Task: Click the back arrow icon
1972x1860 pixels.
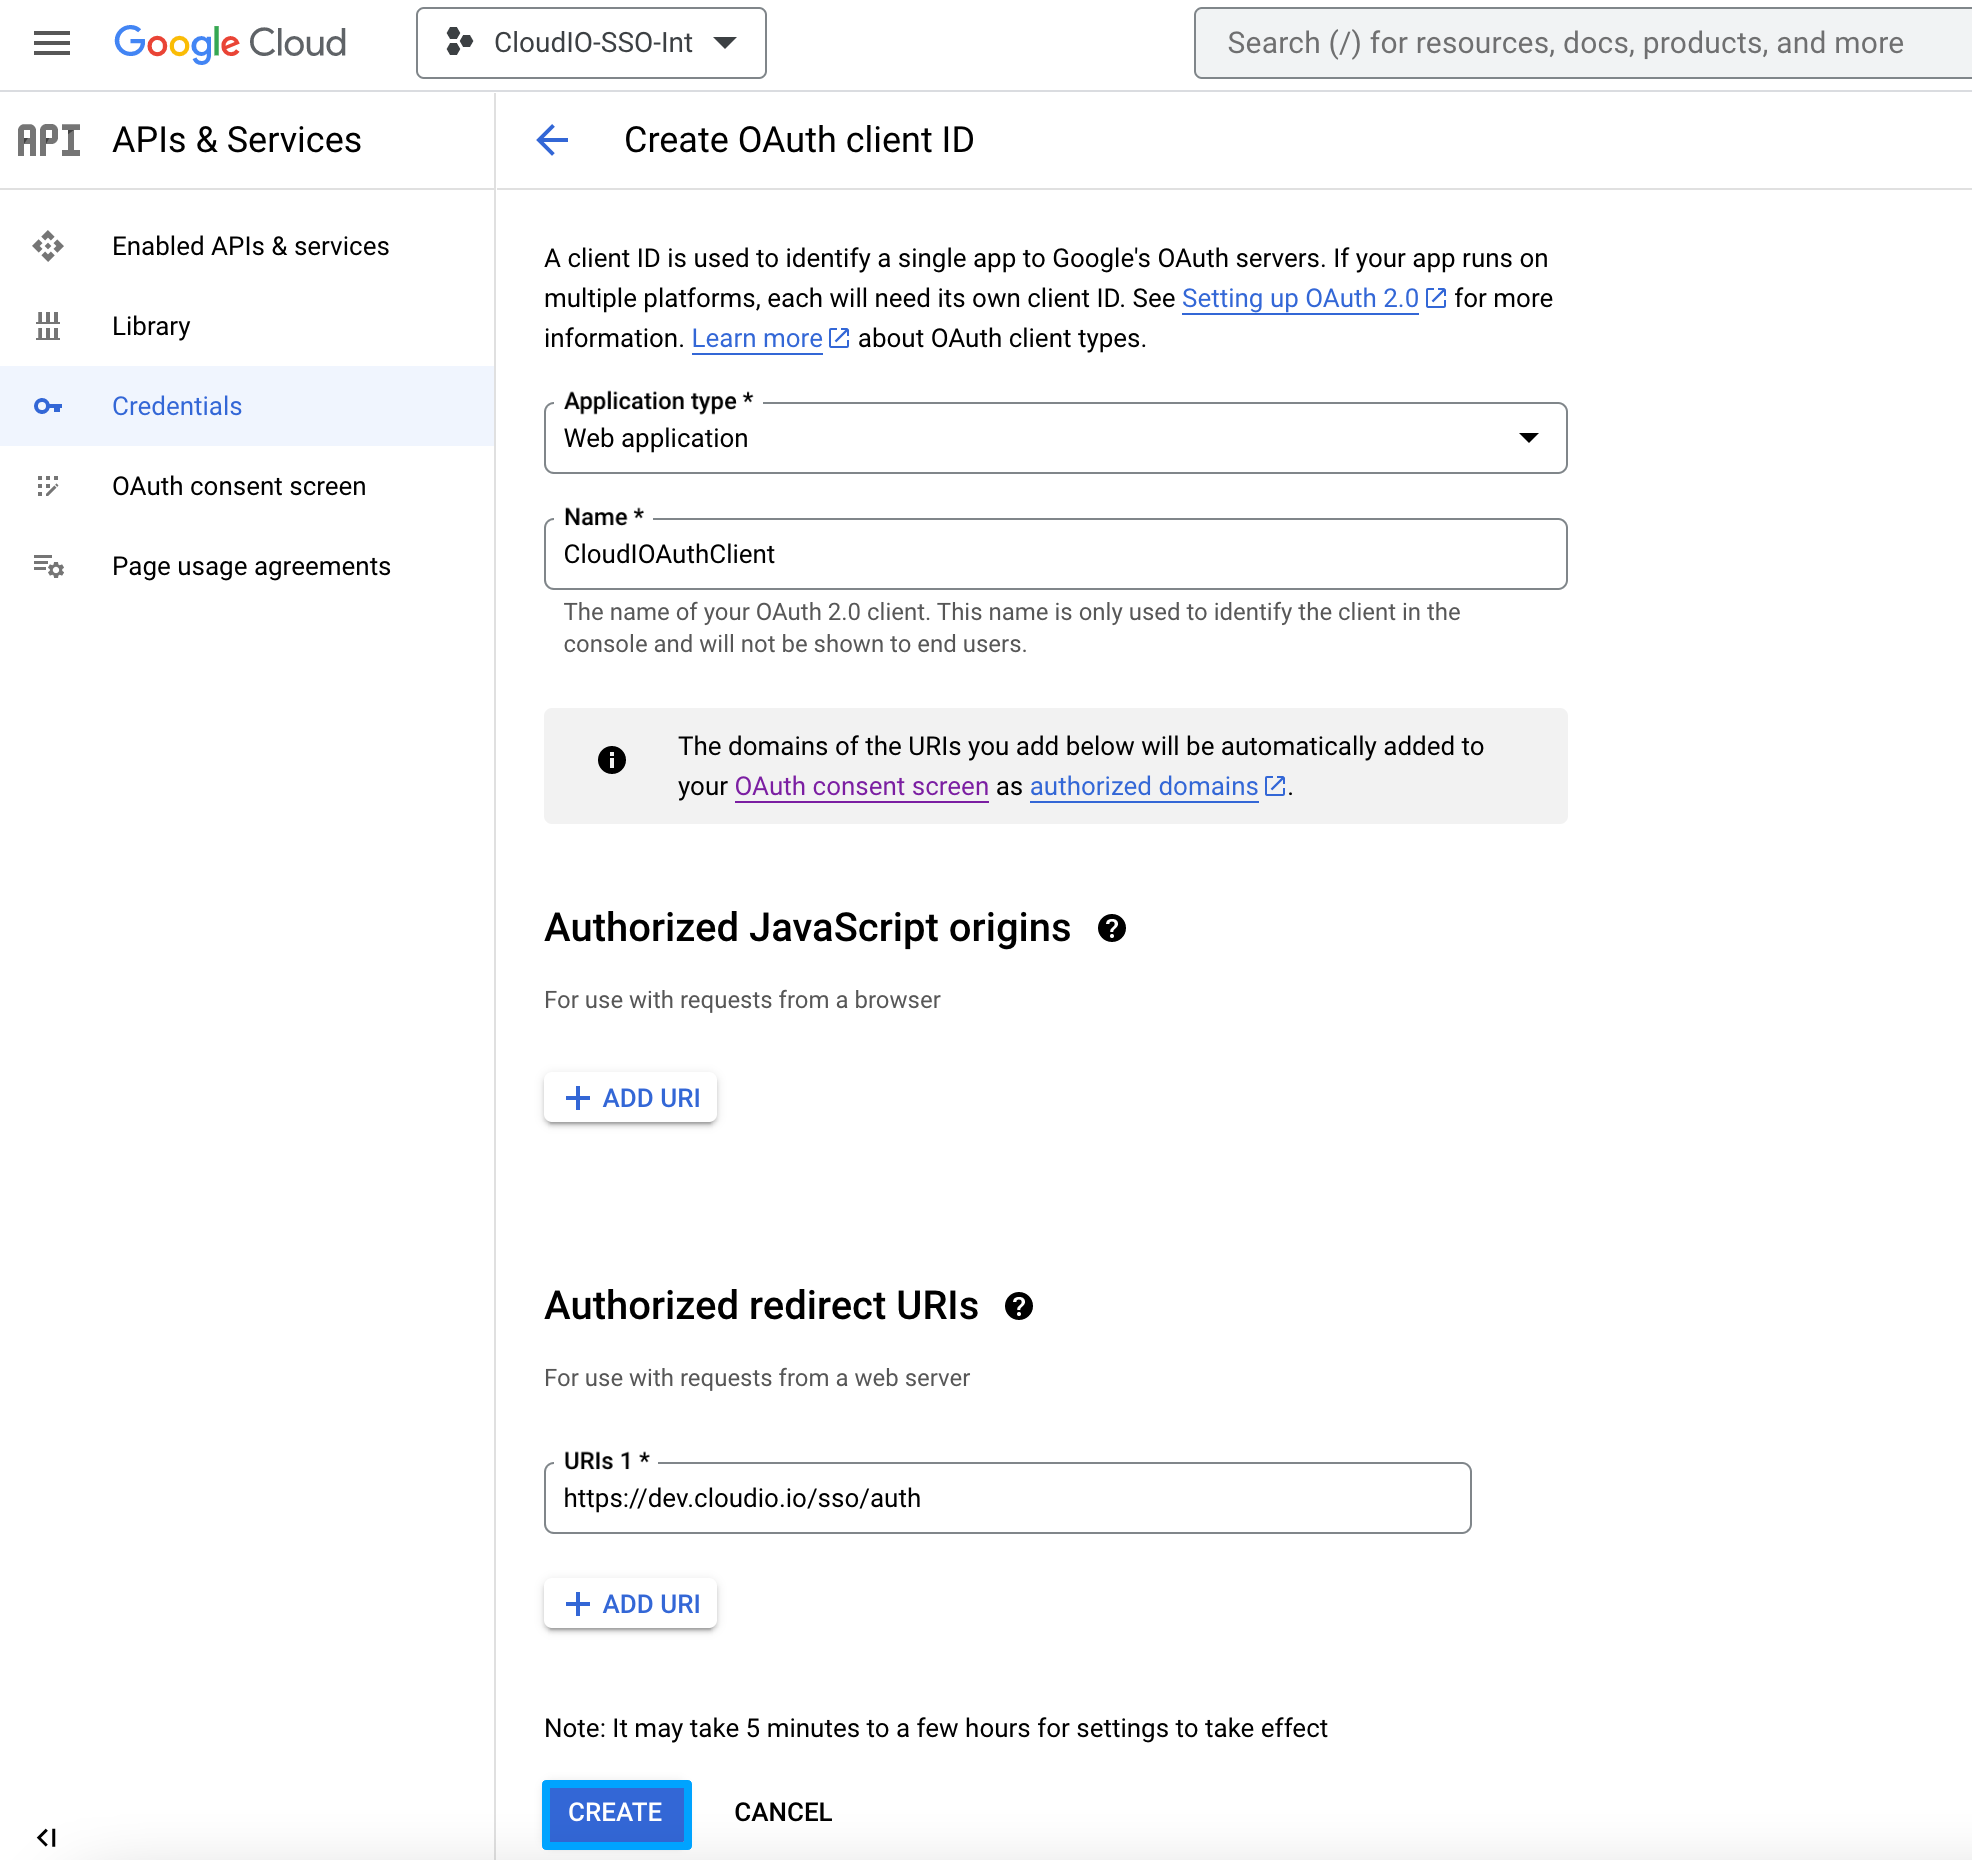Action: coord(552,140)
